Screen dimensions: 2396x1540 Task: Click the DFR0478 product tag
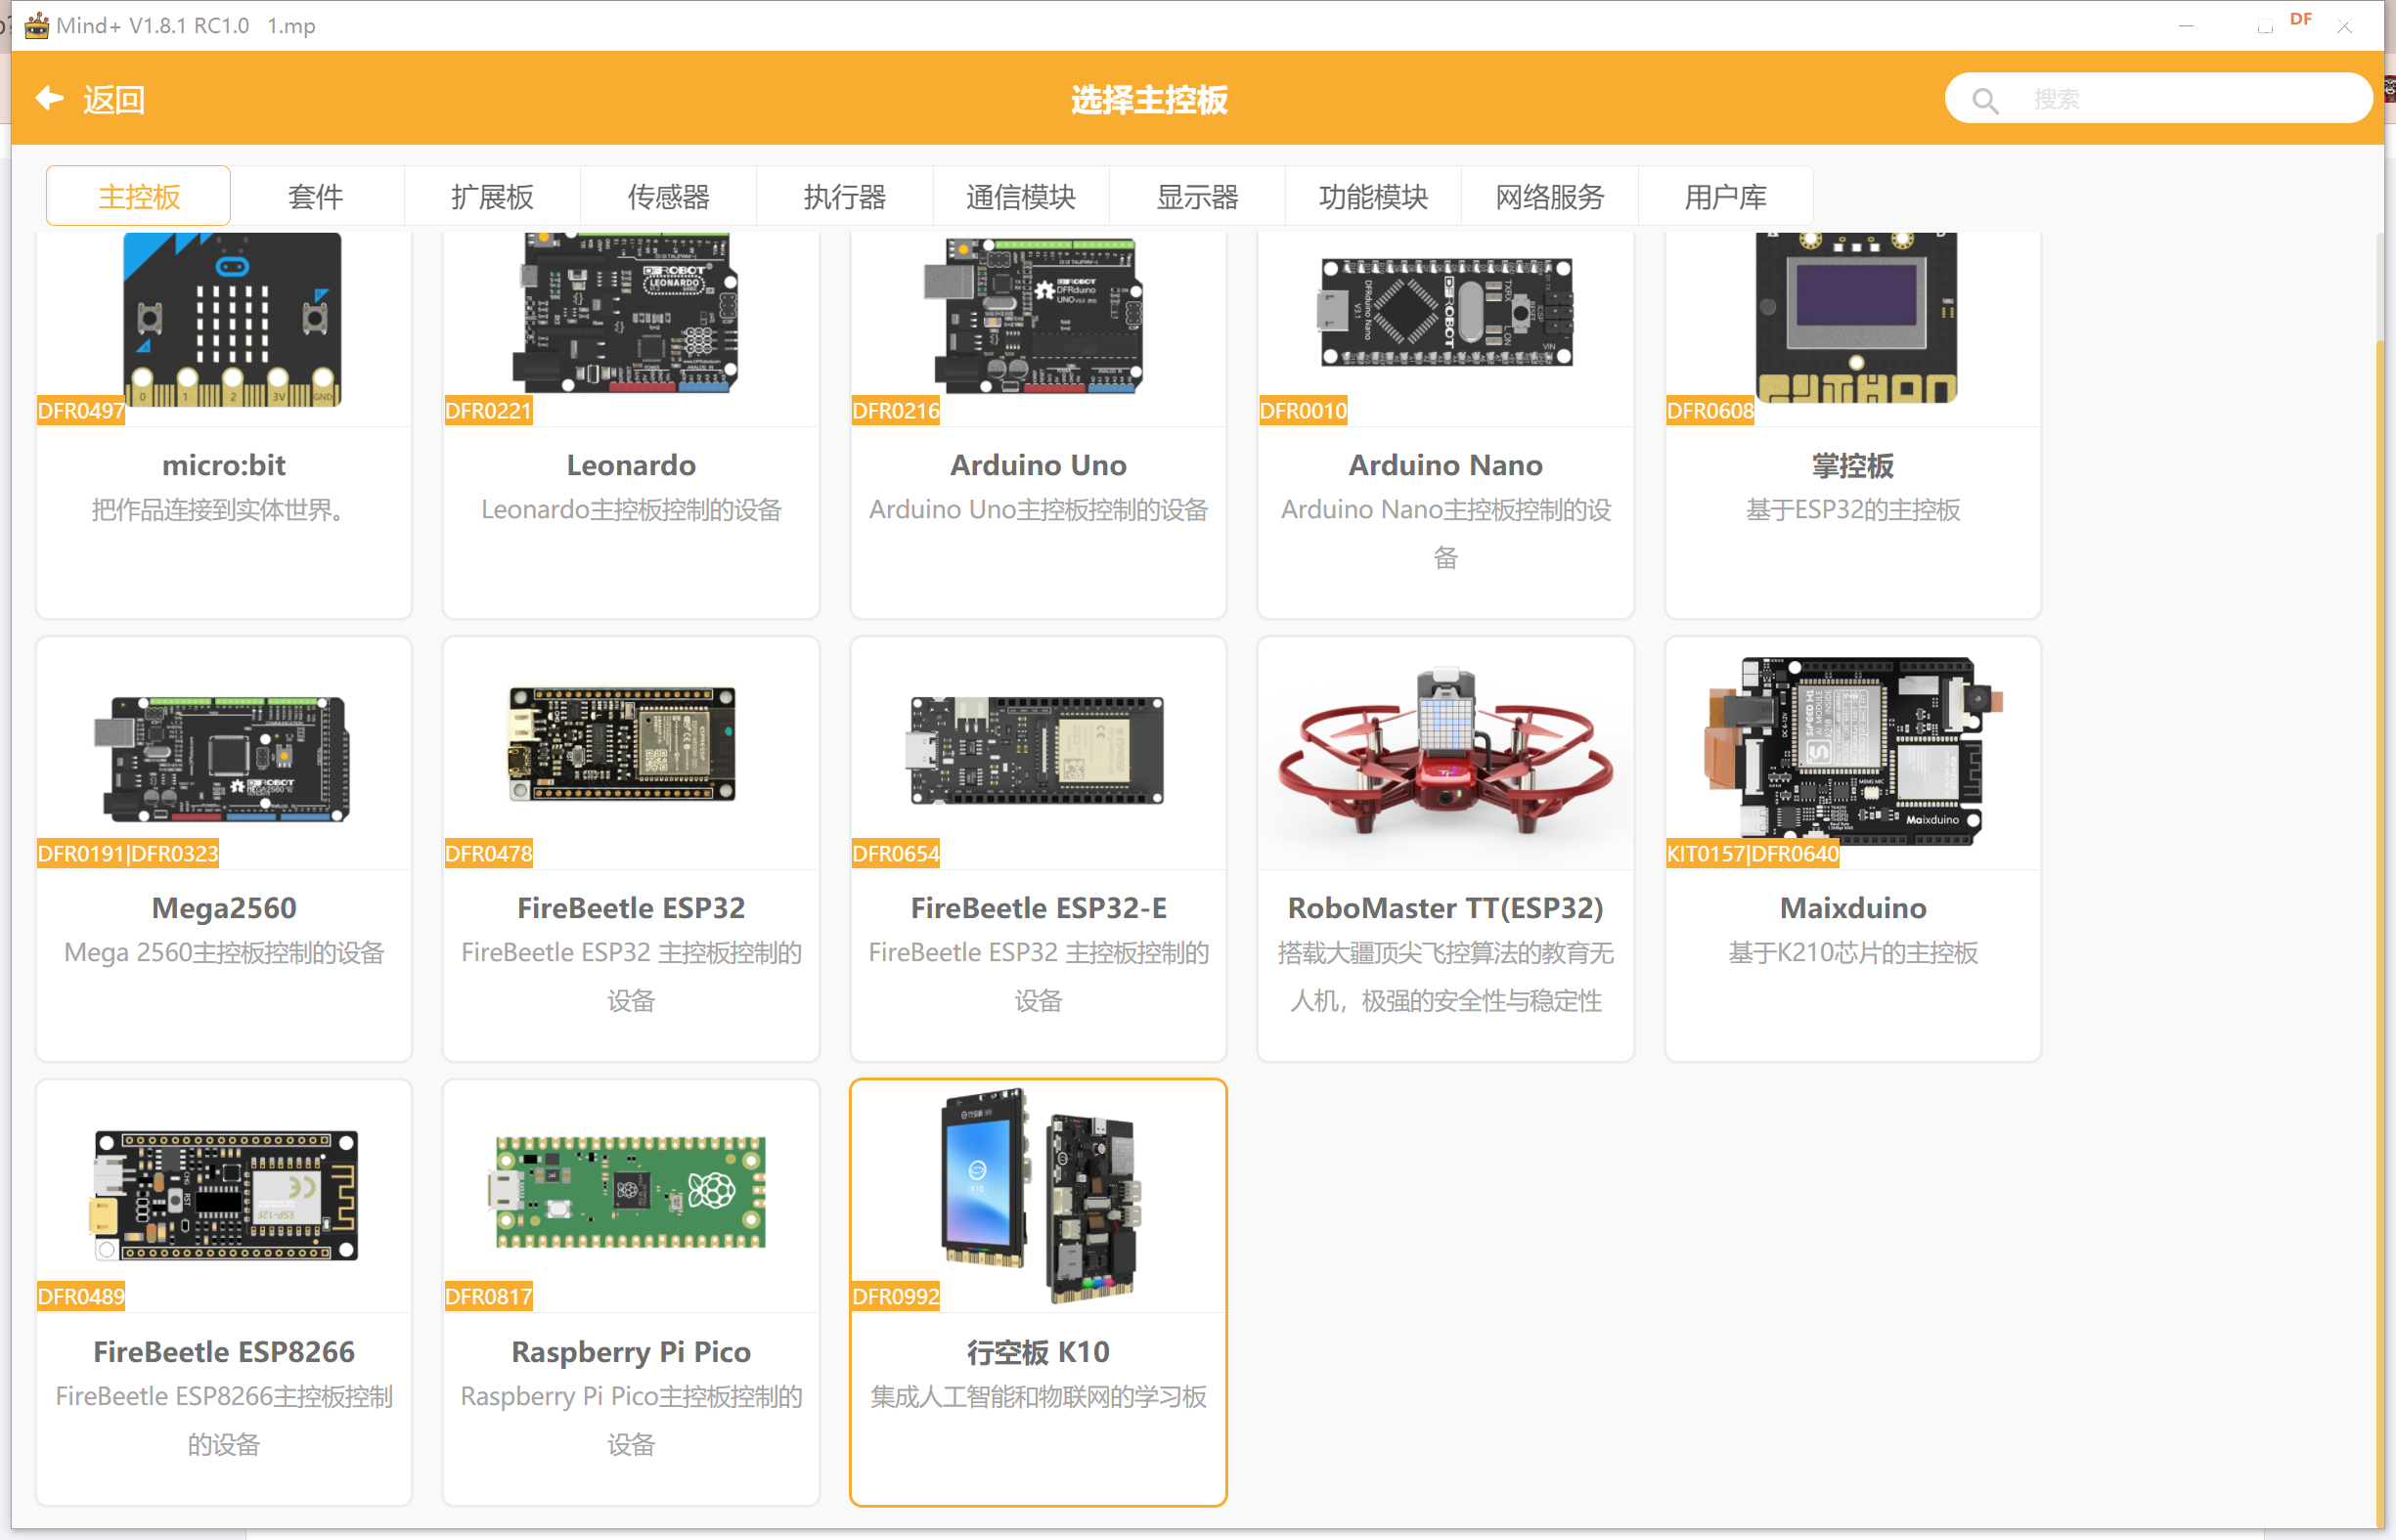pos(488,854)
